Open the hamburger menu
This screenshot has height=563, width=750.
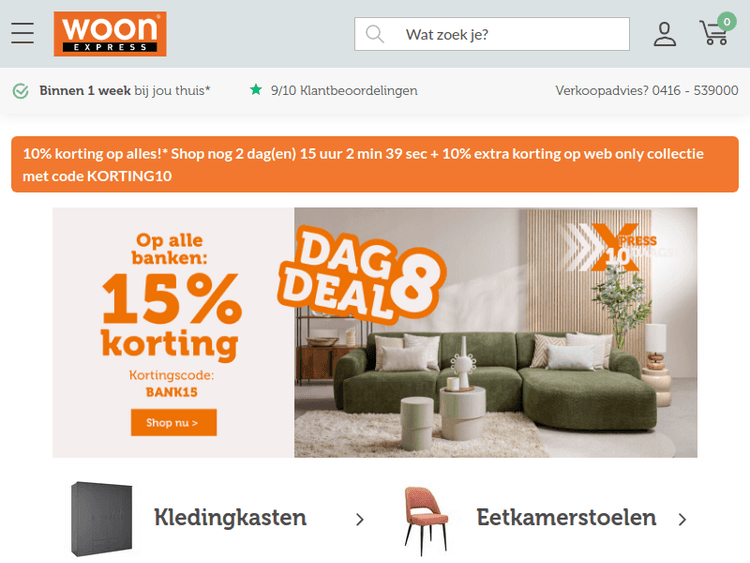[22, 33]
